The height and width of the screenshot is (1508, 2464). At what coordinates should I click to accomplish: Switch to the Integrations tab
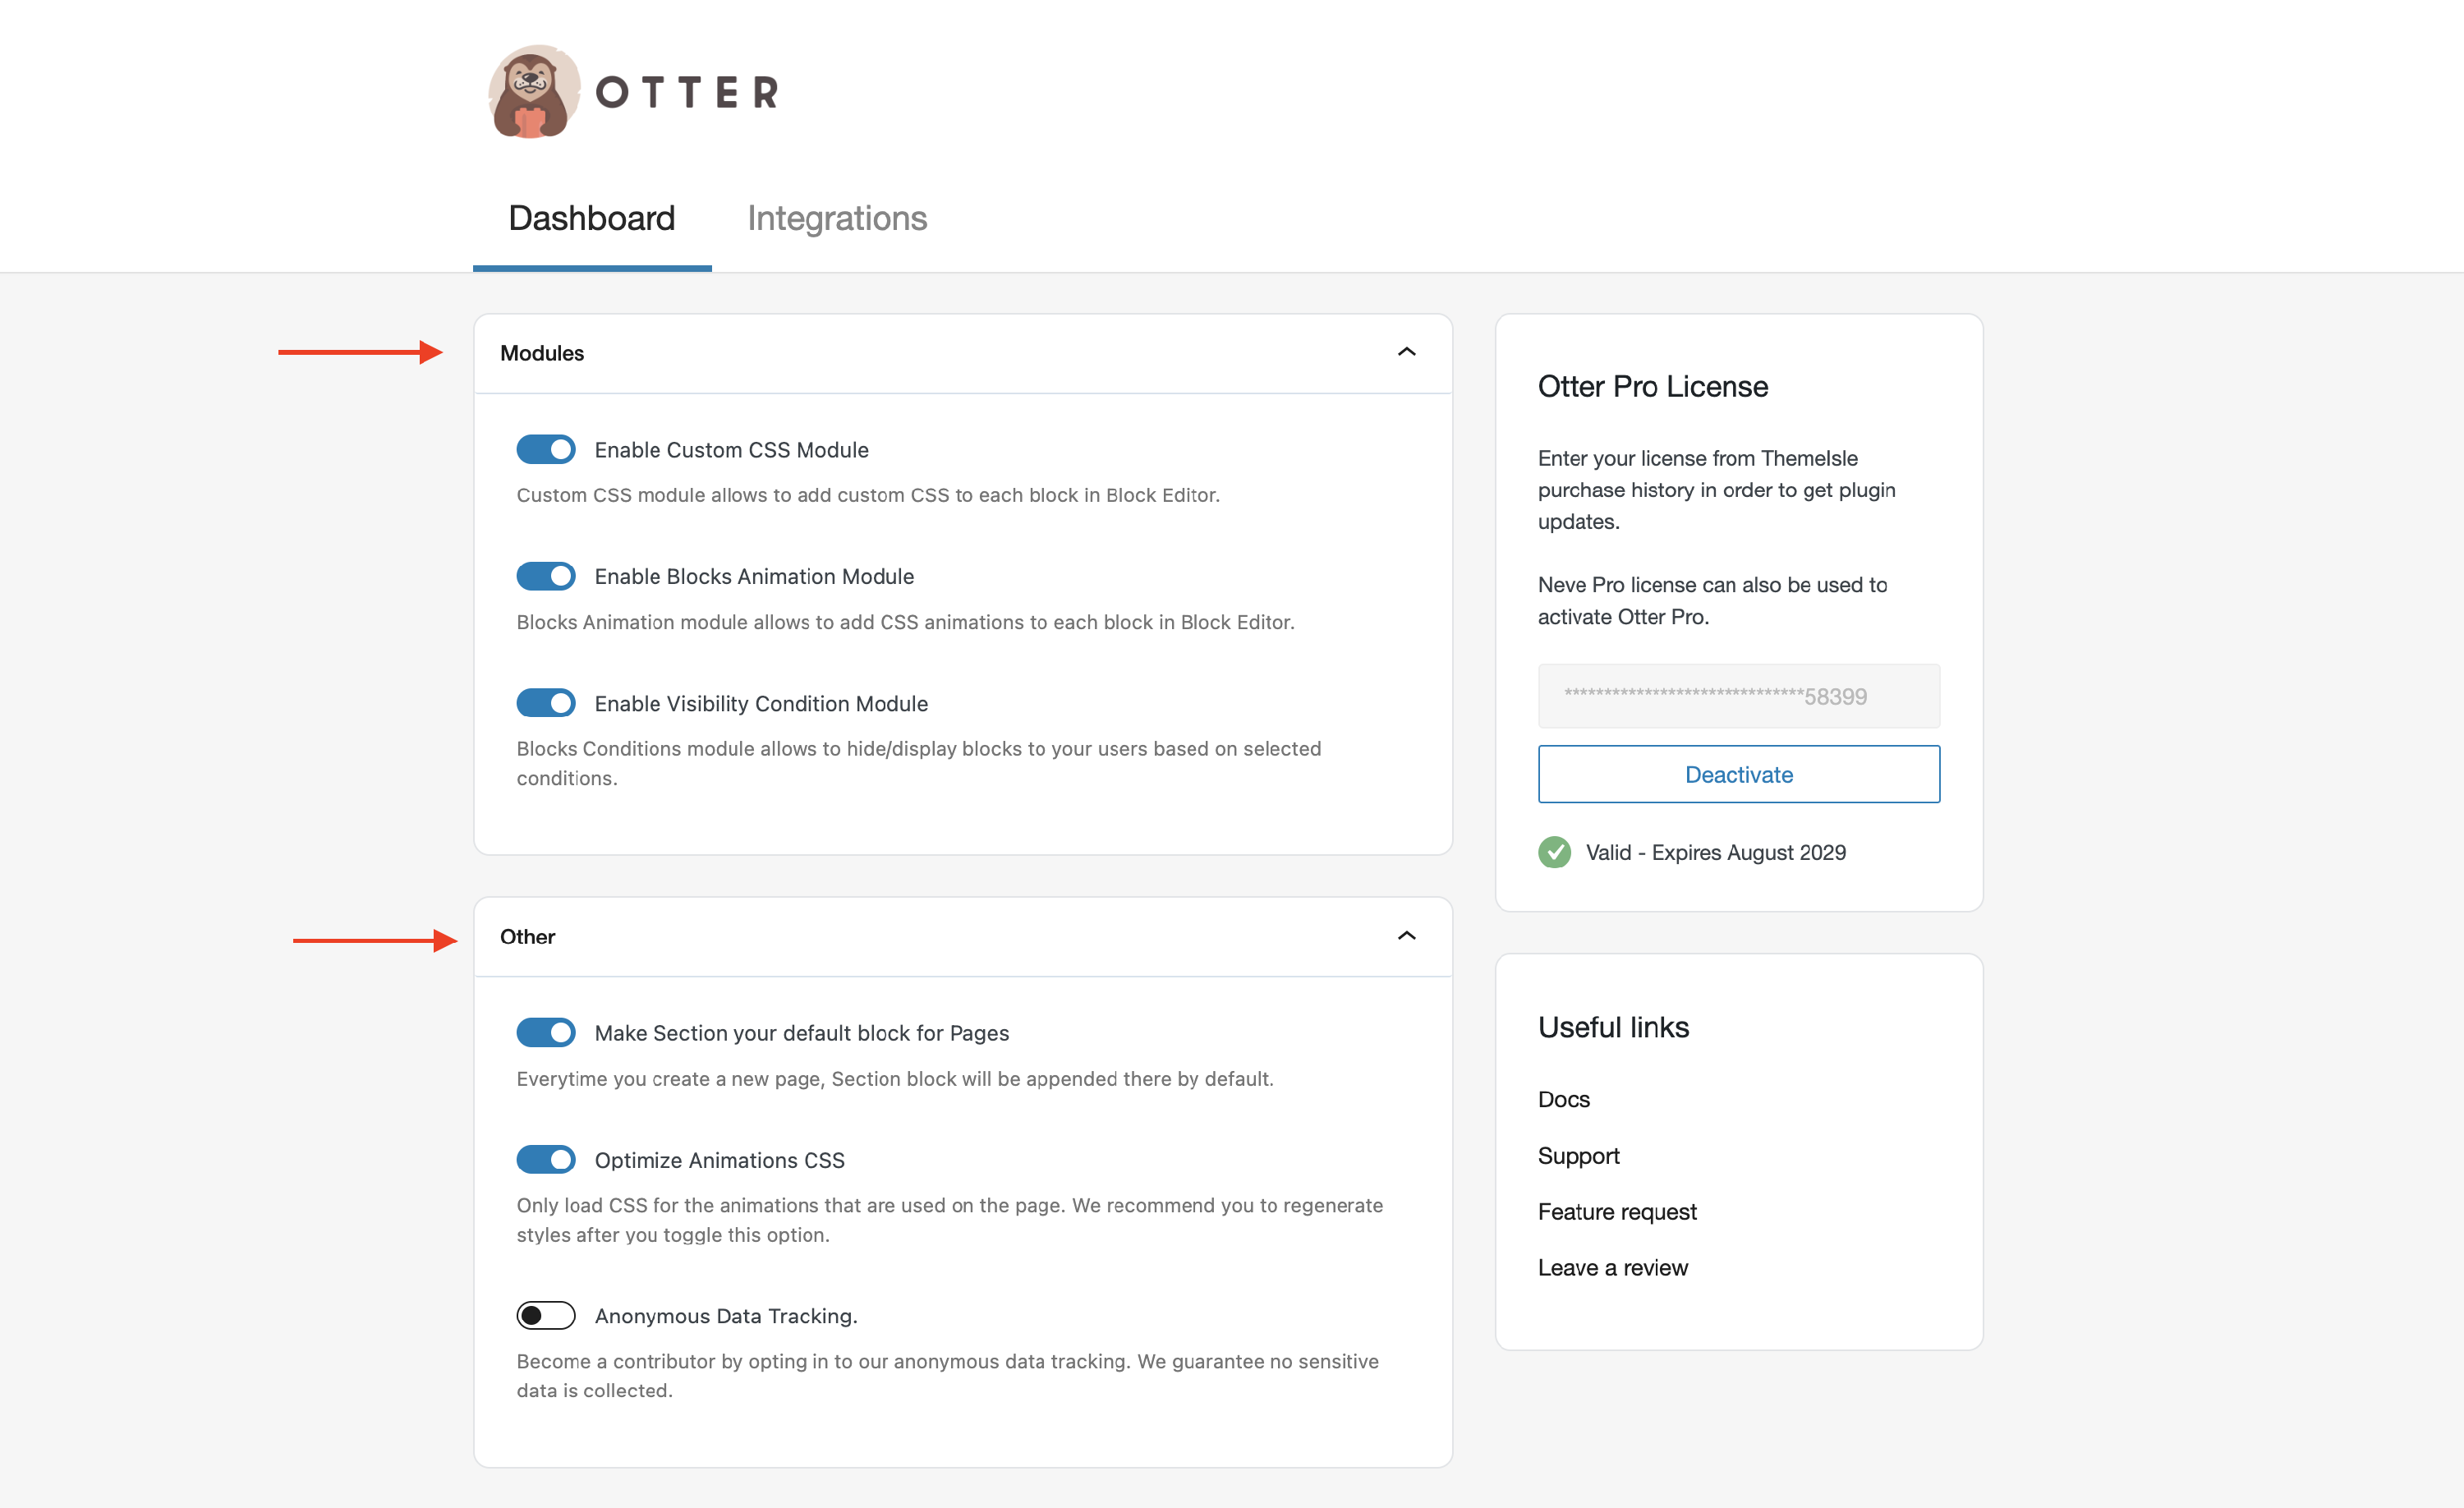click(837, 218)
